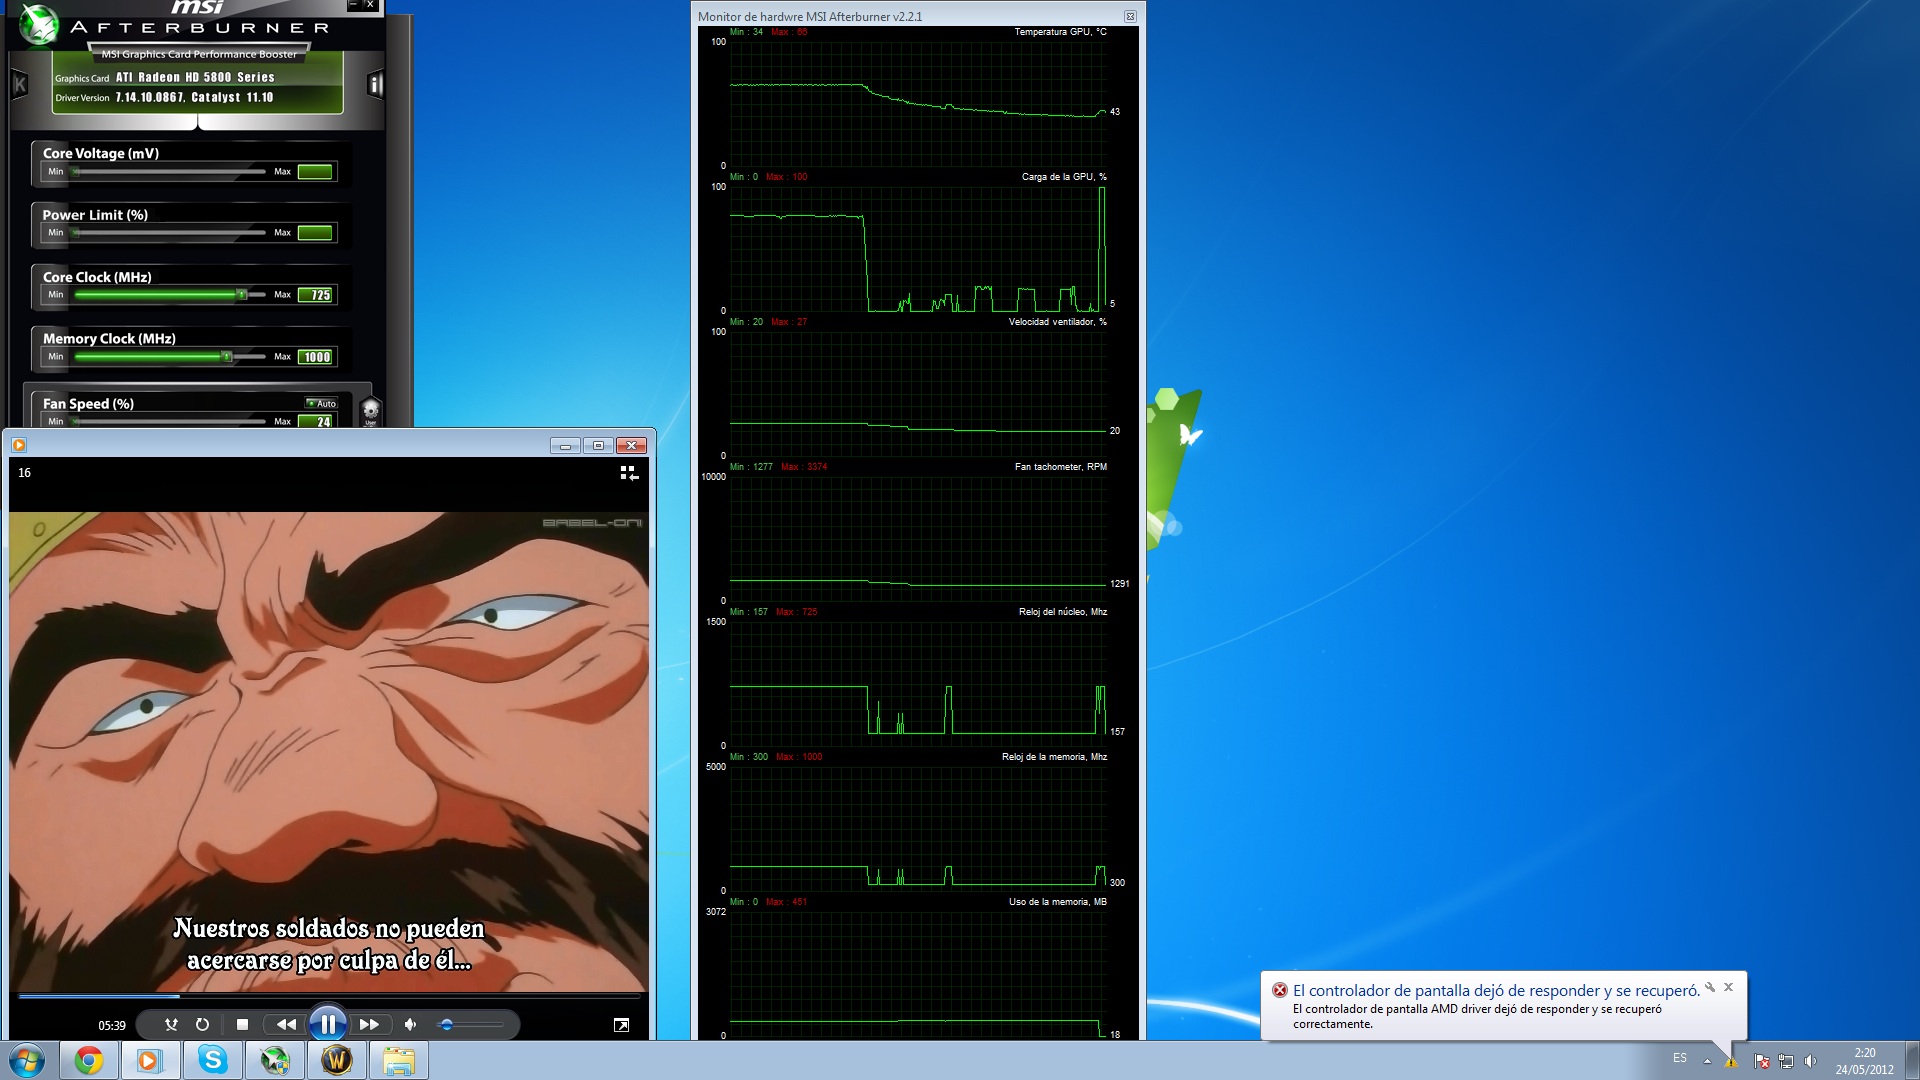The height and width of the screenshot is (1080, 1920).
Task: Turn on repeat in Media Player
Action: (x=202, y=1024)
